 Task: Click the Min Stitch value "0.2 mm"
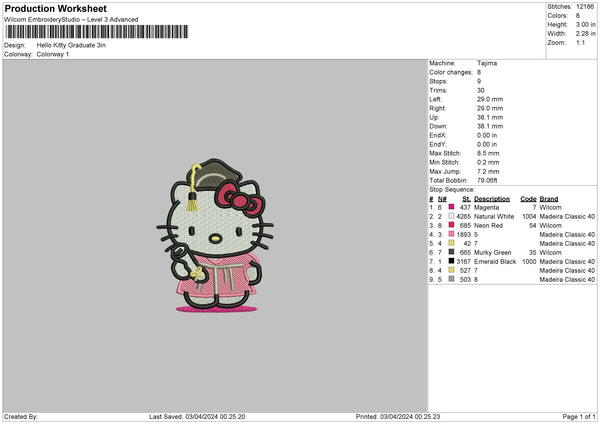coord(488,162)
